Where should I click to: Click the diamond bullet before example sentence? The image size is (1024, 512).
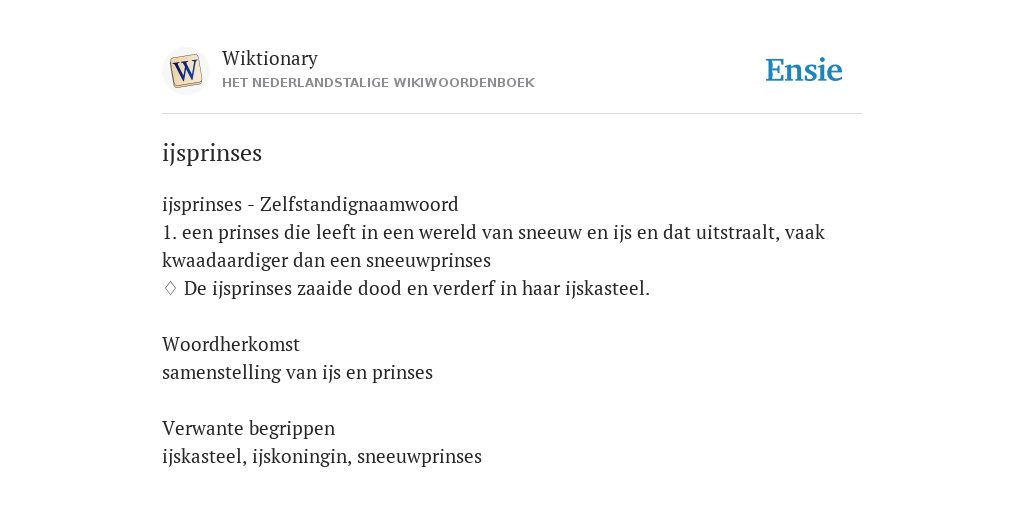click(170, 288)
